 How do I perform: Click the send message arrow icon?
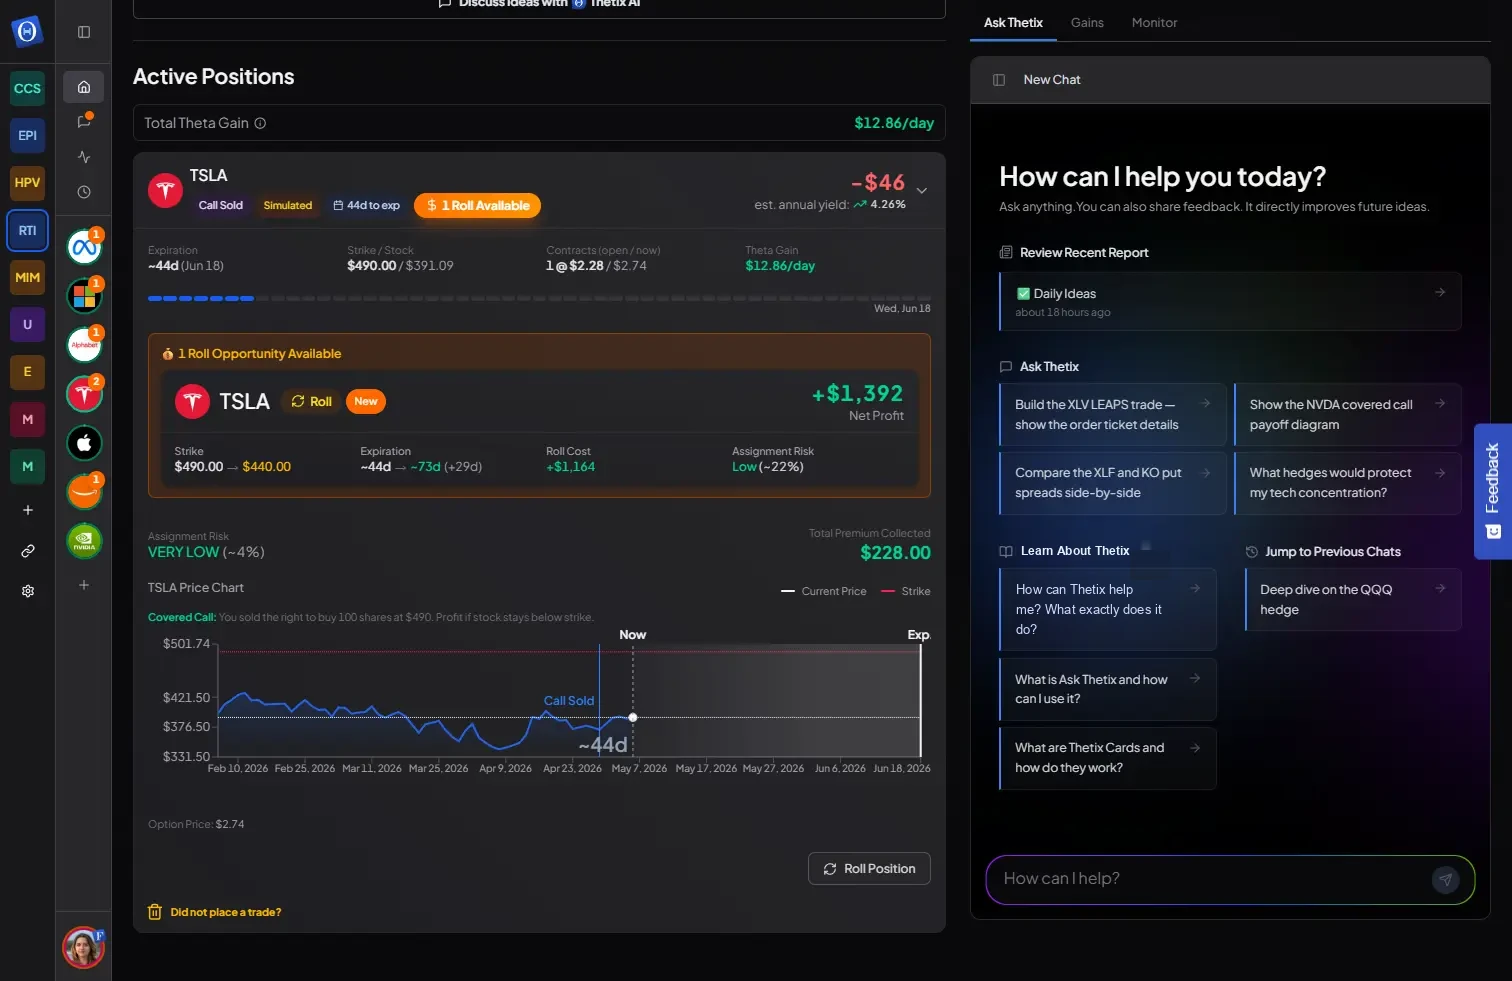1445,880
